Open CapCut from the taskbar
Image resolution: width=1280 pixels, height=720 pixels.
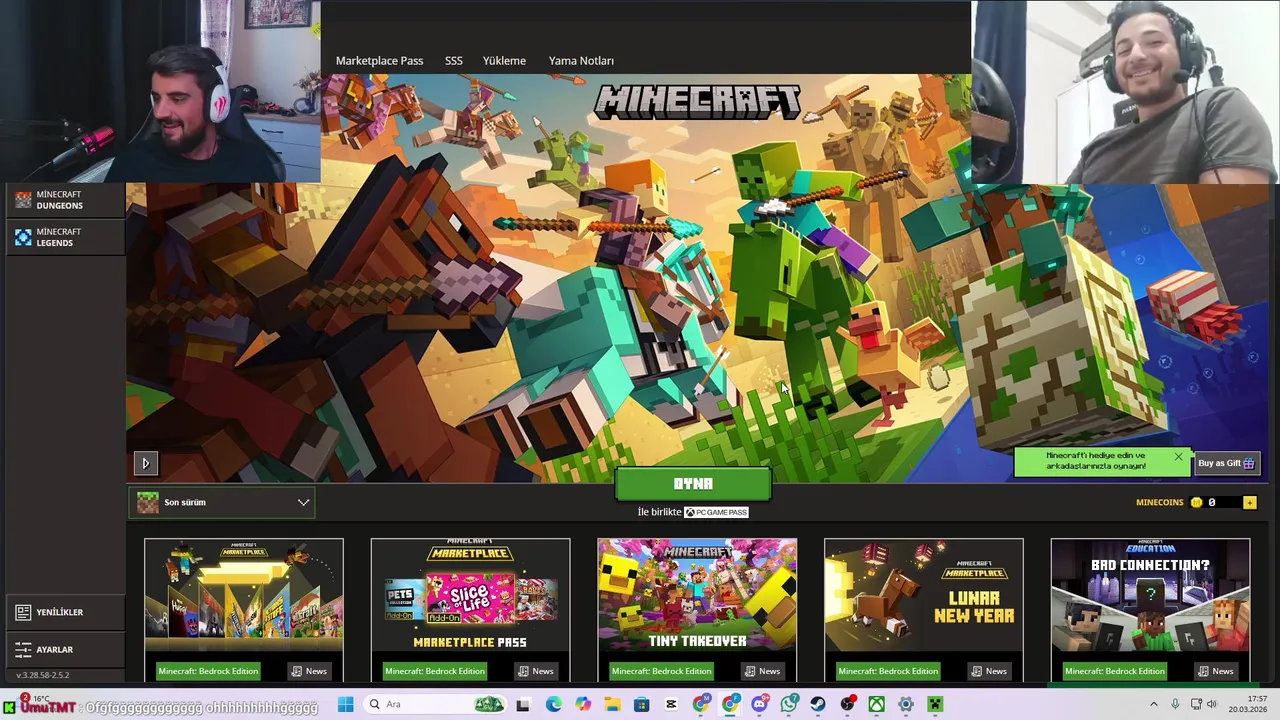(x=671, y=705)
